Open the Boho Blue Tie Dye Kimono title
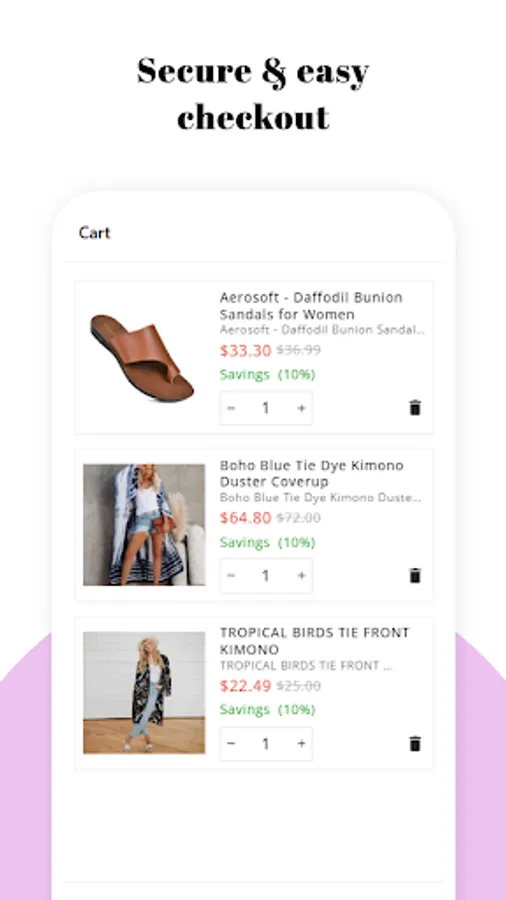This screenshot has height=900, width=506. point(312,474)
